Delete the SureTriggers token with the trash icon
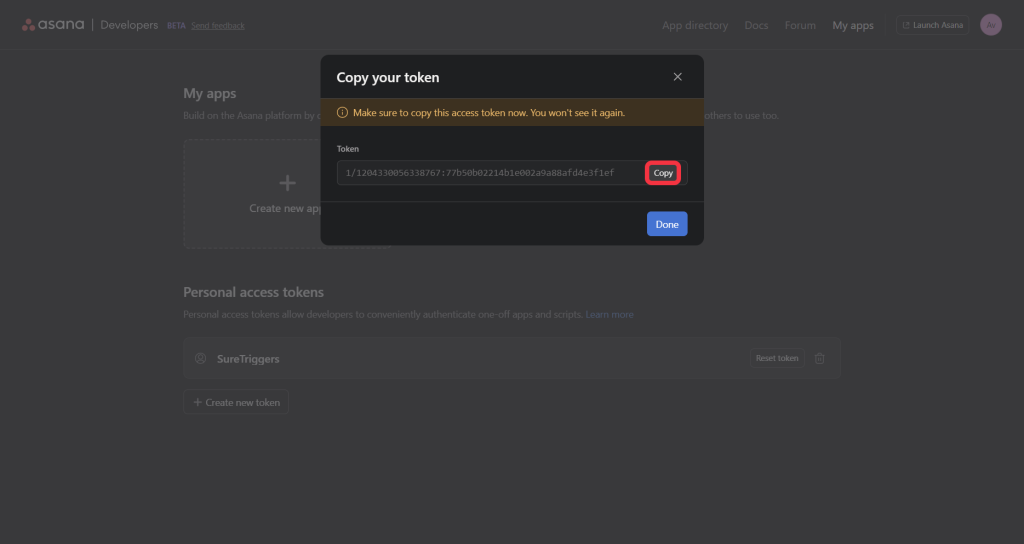This screenshot has width=1024, height=544. [x=820, y=358]
